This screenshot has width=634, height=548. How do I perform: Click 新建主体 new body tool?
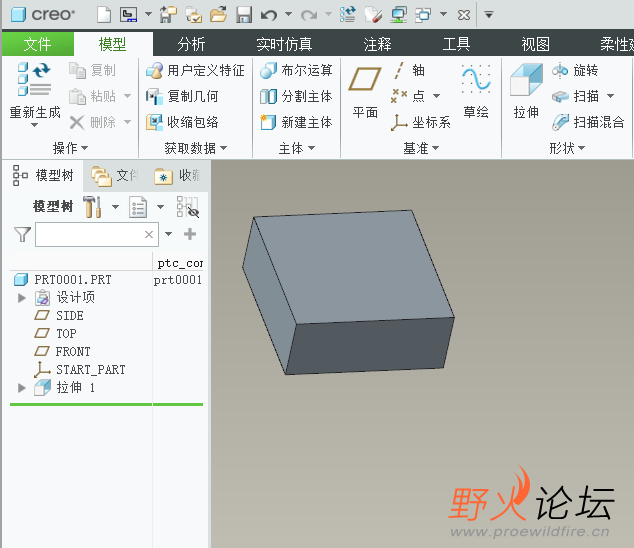coord(296,122)
